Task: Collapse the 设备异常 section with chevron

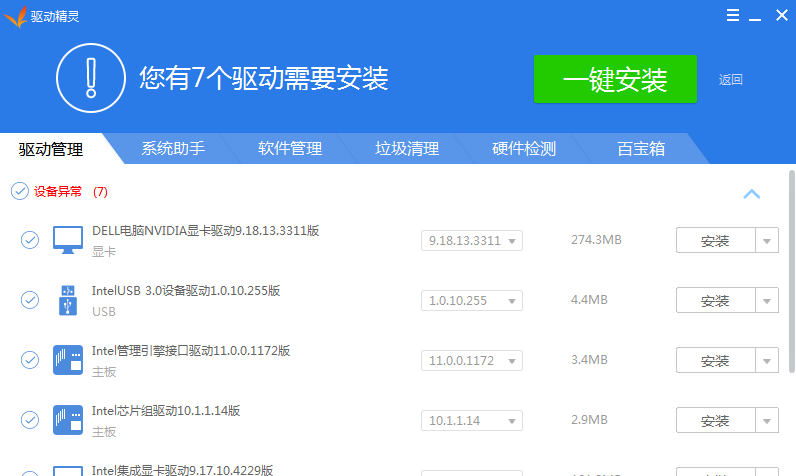Action: (x=752, y=194)
